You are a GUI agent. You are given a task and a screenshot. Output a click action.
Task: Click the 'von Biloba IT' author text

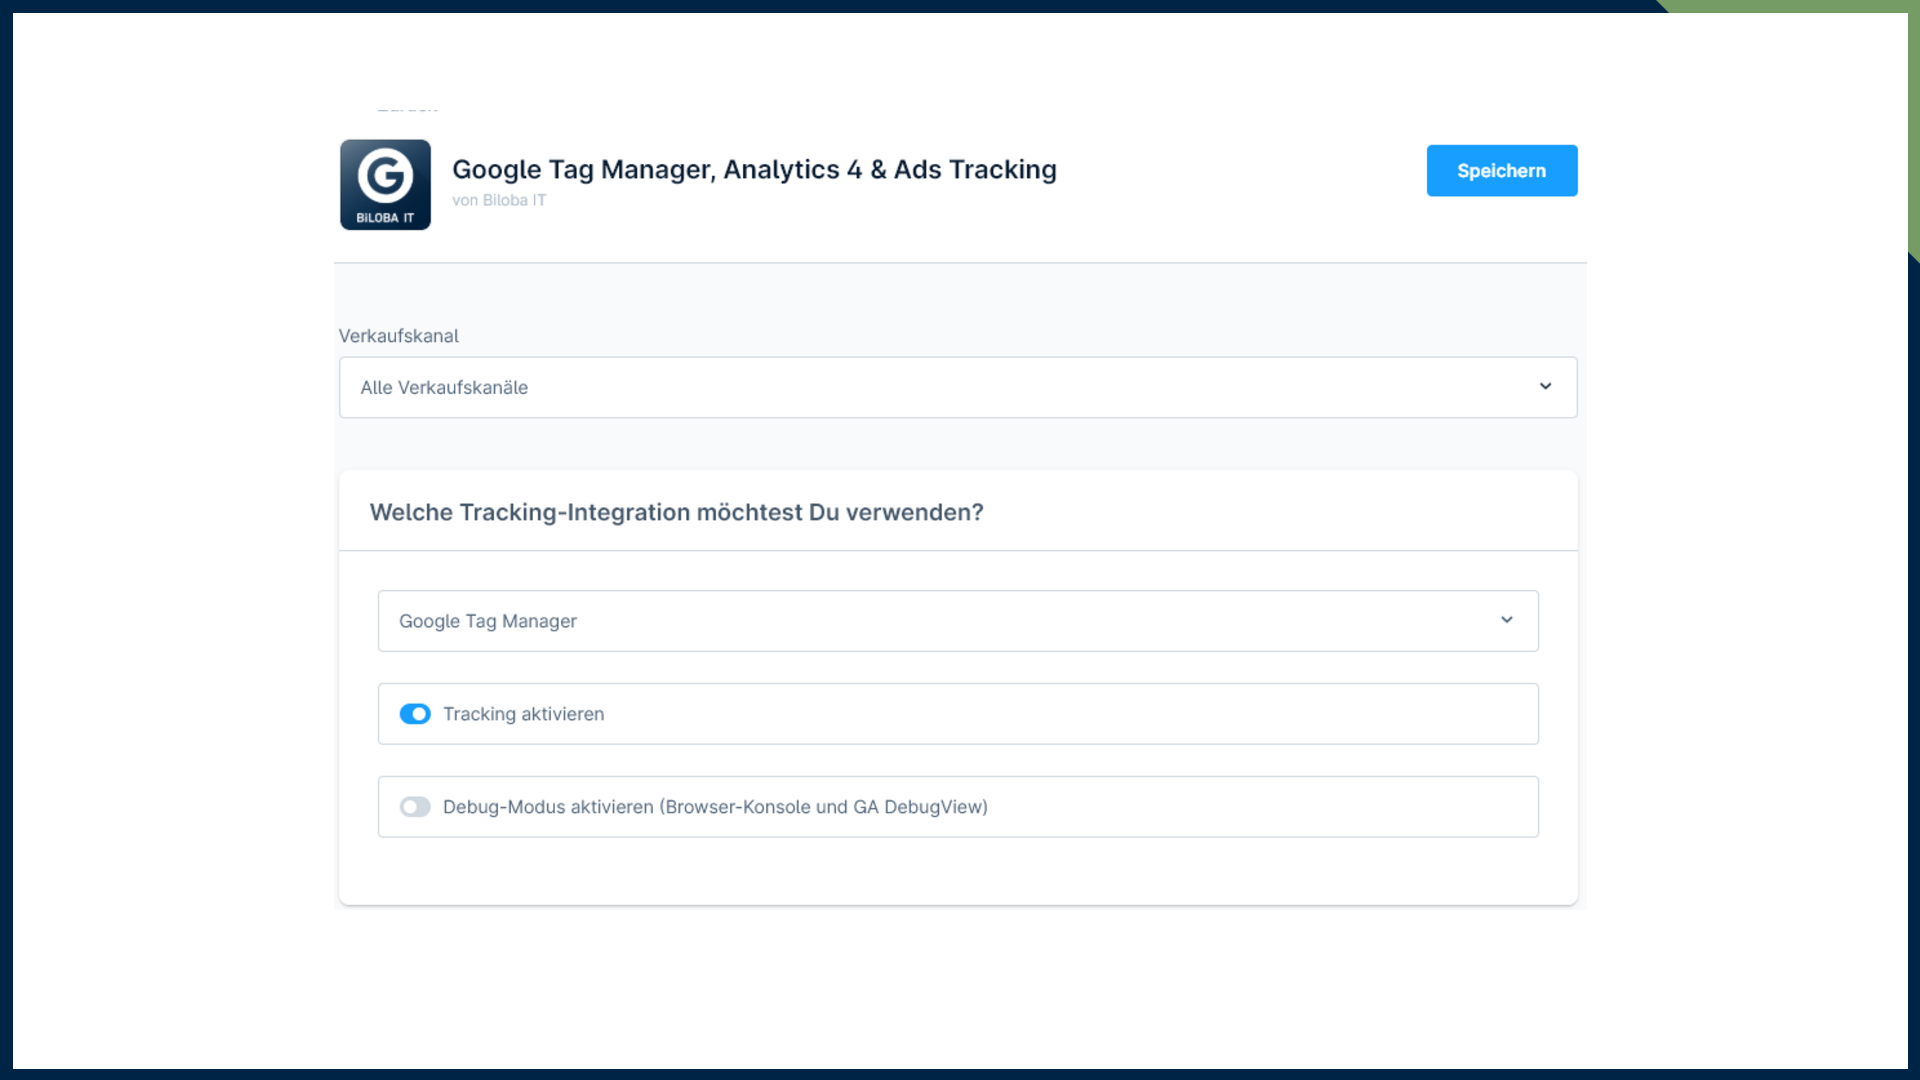pyautogui.click(x=499, y=200)
